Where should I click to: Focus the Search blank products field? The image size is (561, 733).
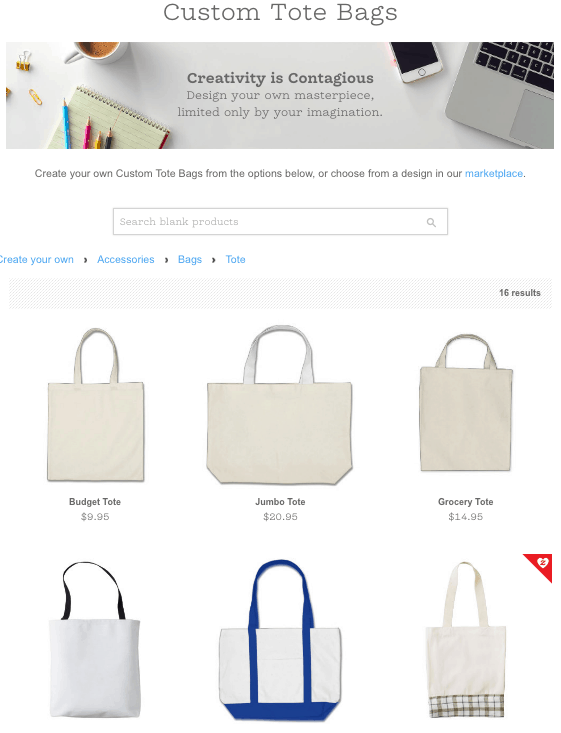[280, 222]
